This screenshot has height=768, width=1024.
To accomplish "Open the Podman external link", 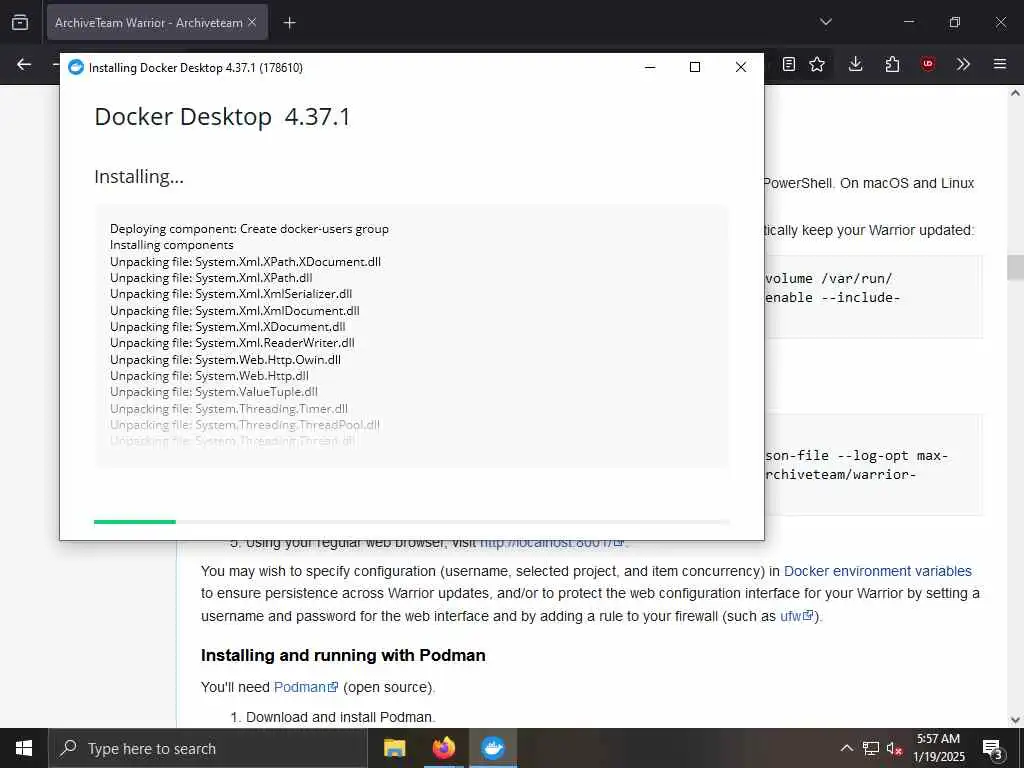I will [x=306, y=687].
